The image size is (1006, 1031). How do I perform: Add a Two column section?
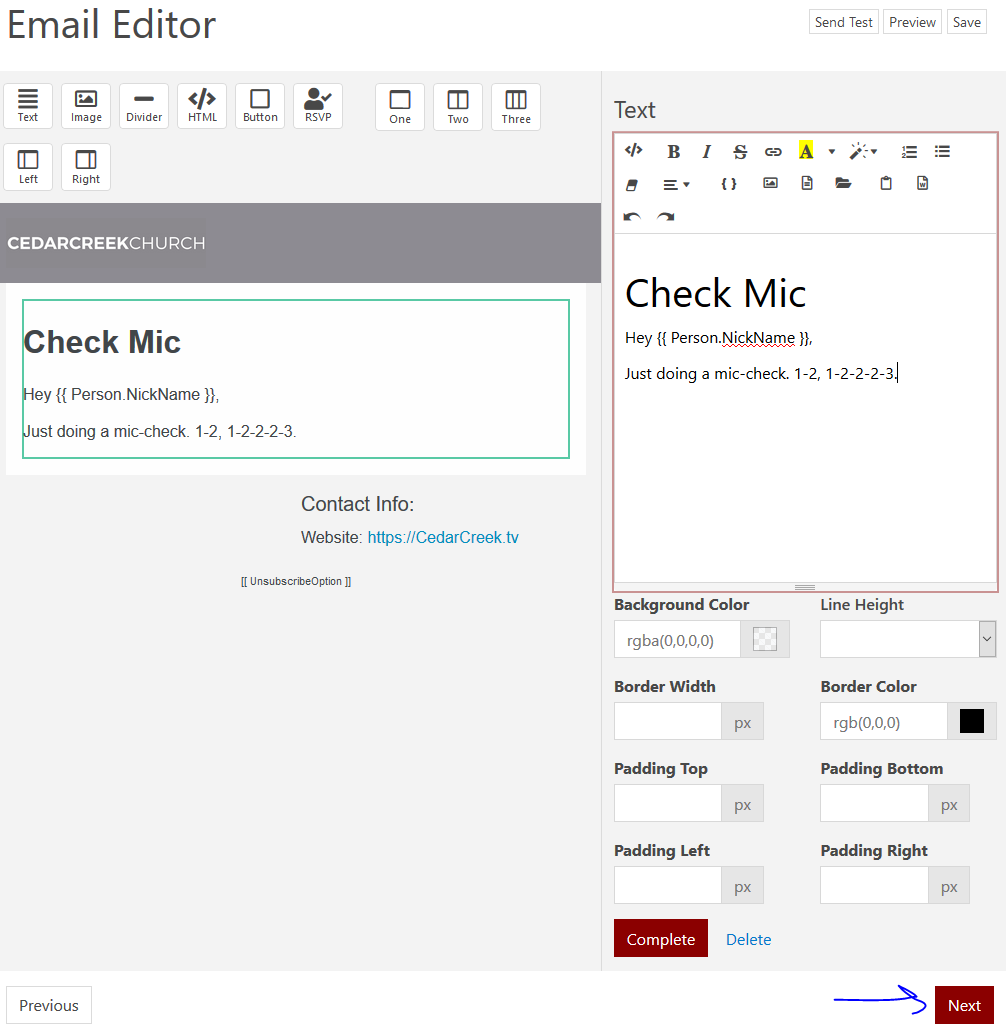tap(458, 107)
